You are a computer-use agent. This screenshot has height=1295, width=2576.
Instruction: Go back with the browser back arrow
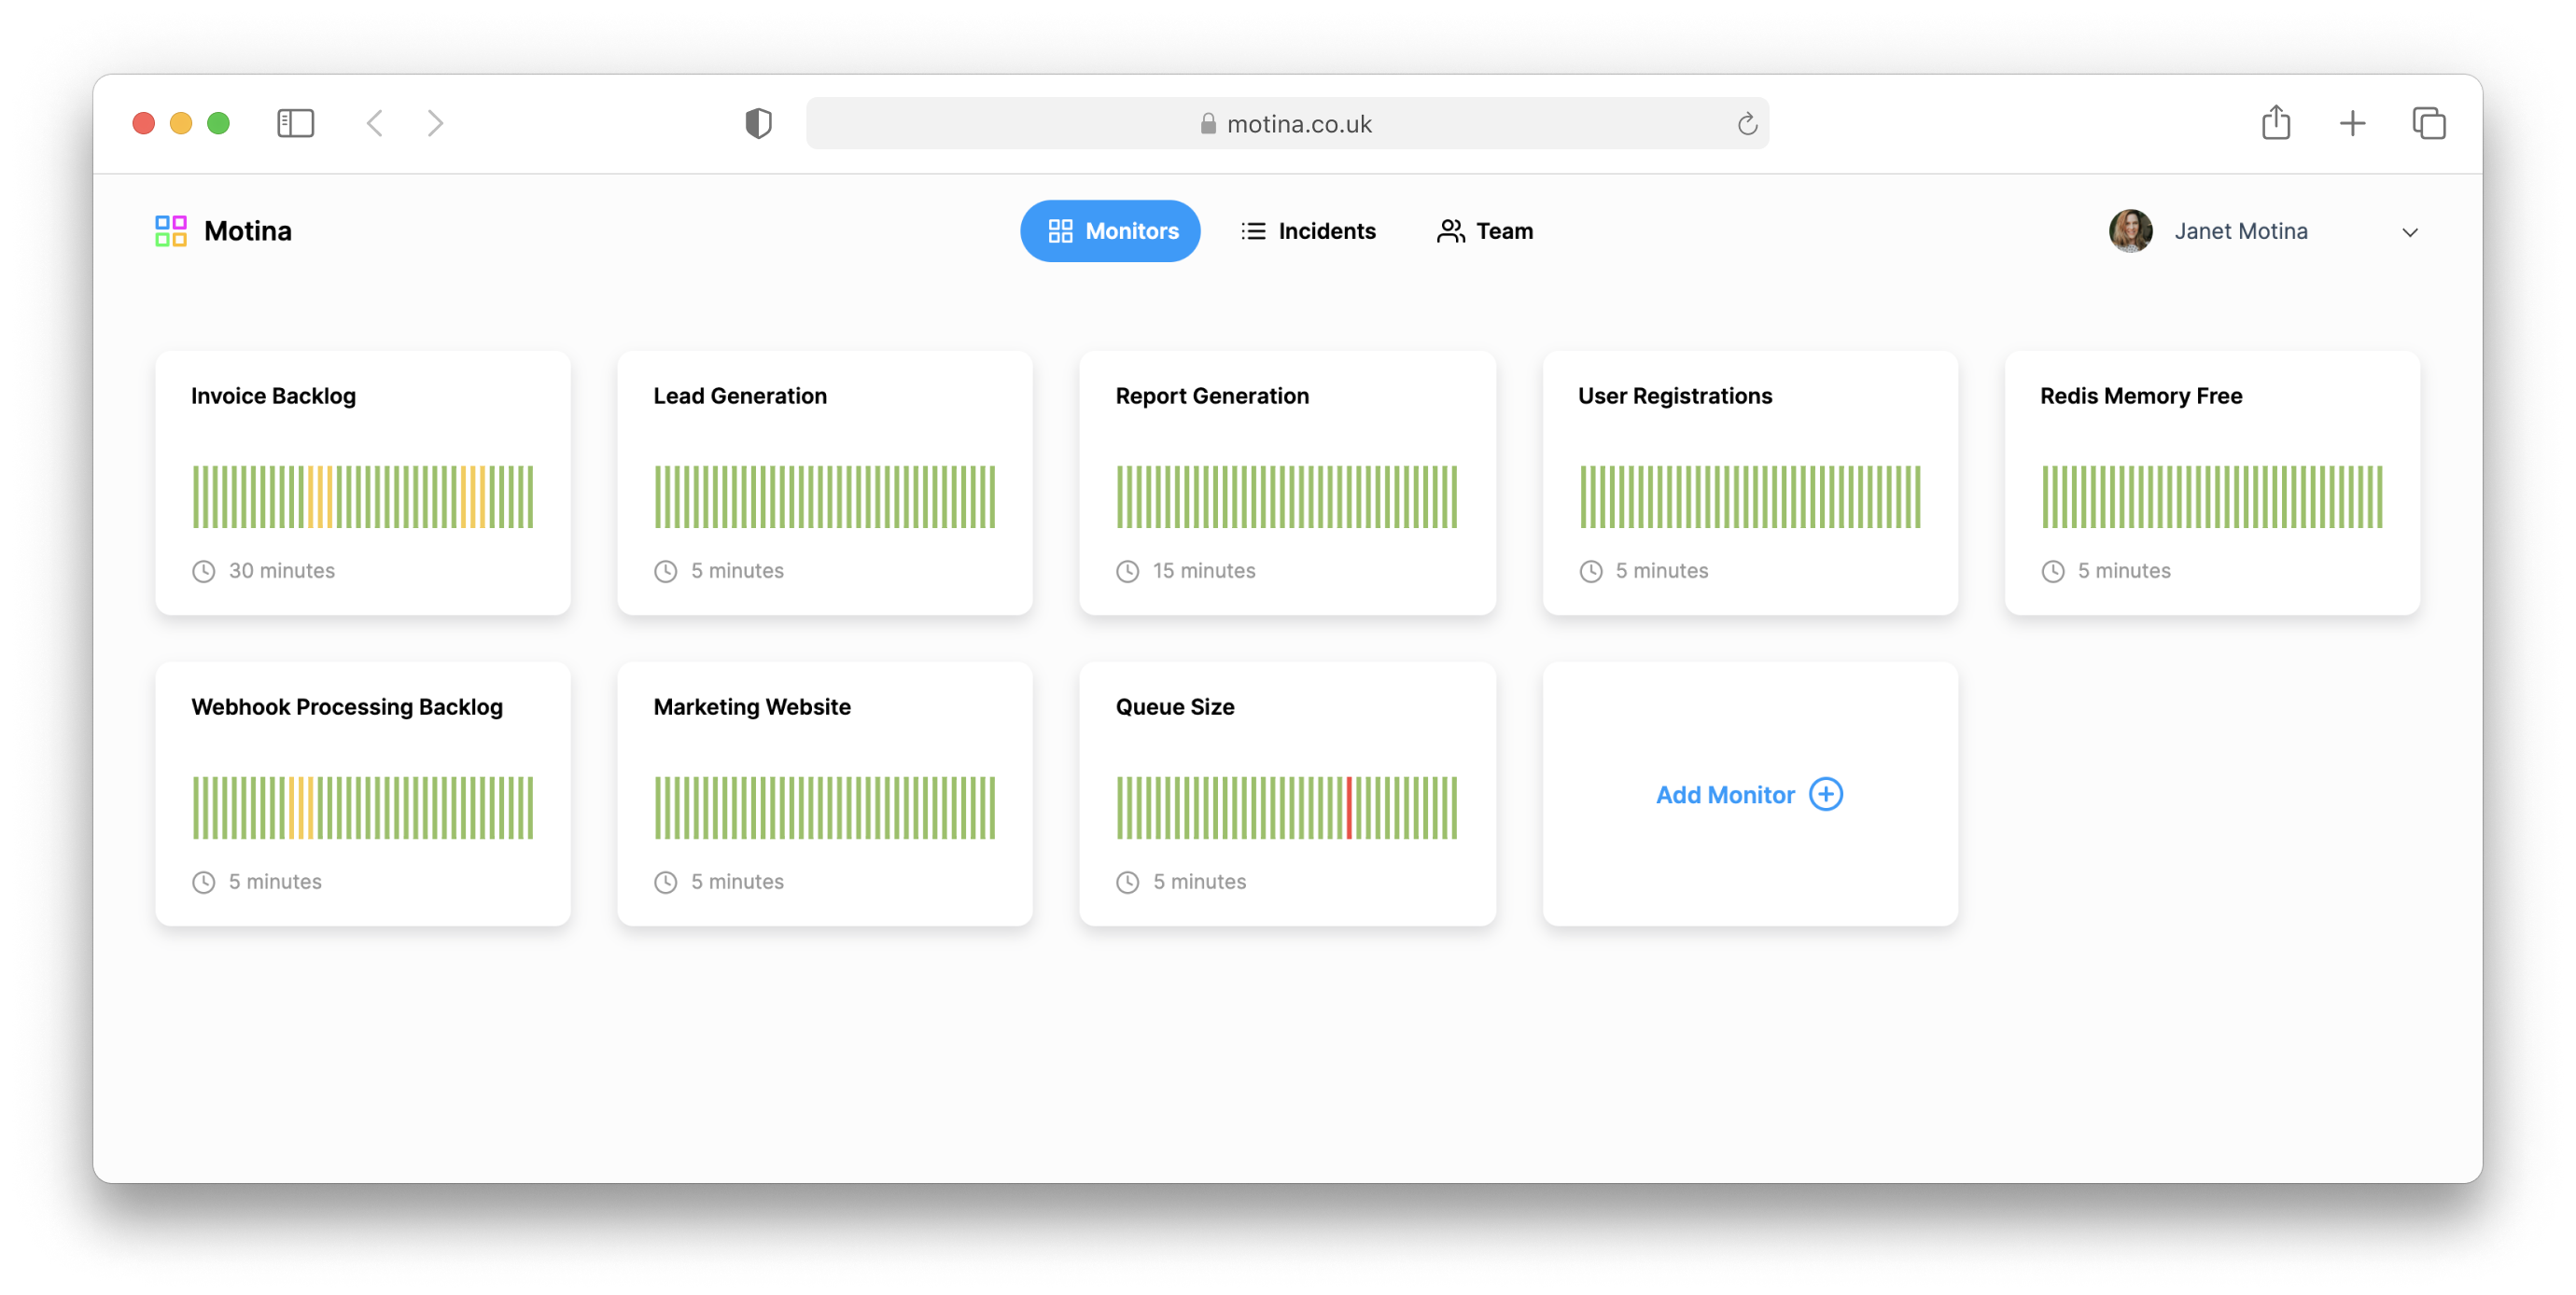tap(375, 123)
